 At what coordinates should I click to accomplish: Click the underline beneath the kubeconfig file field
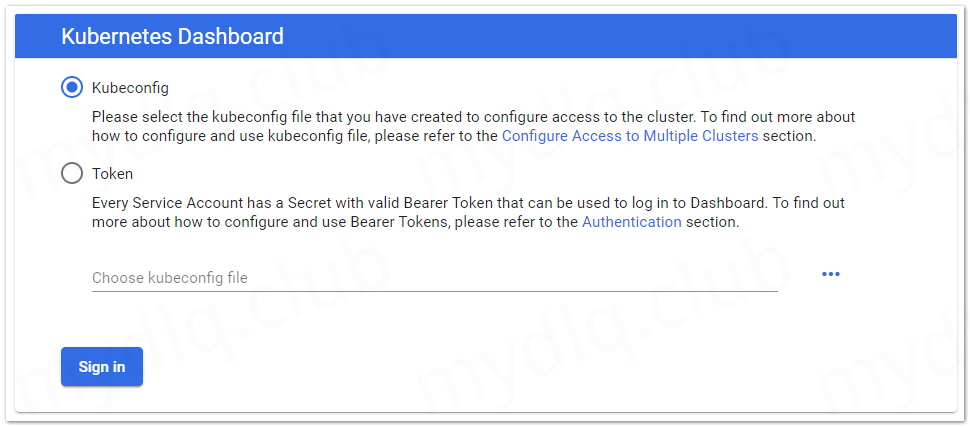(434, 292)
